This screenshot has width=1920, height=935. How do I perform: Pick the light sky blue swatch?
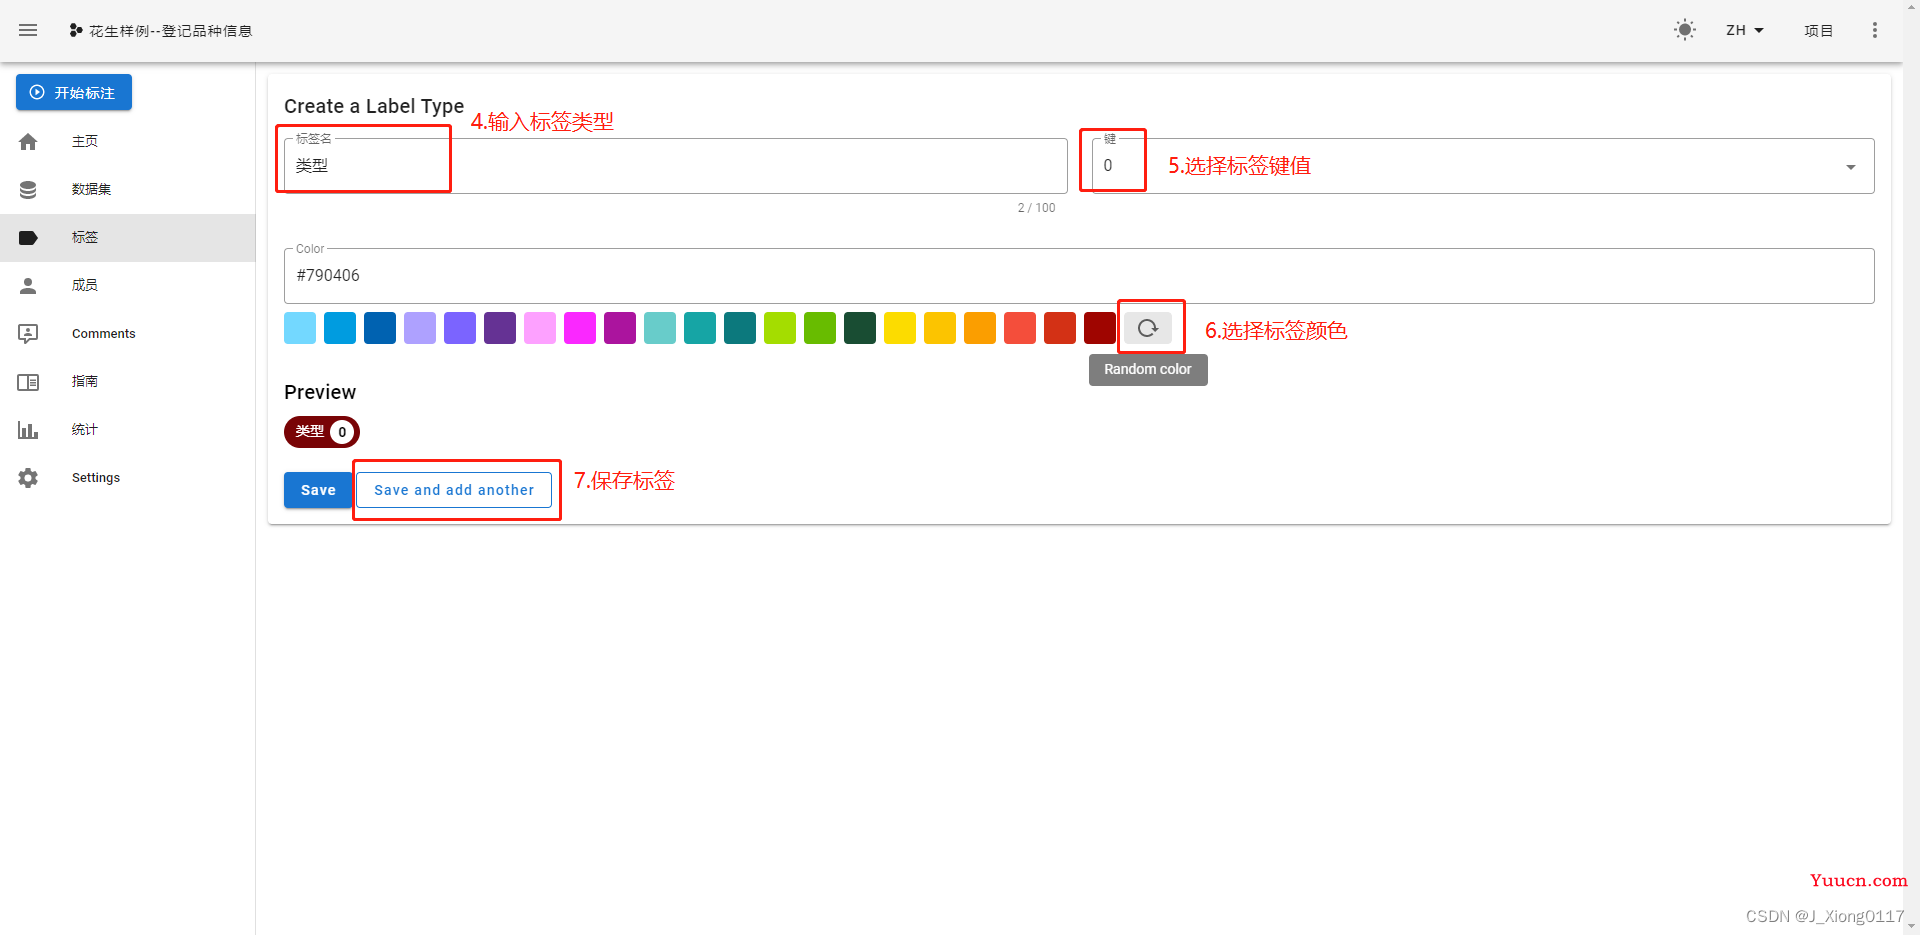click(x=300, y=328)
